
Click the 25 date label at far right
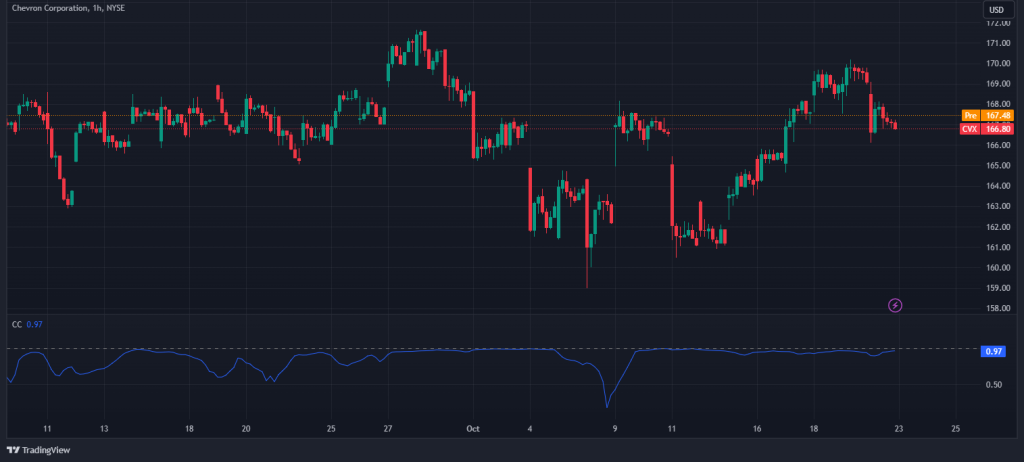pyautogui.click(x=956, y=429)
